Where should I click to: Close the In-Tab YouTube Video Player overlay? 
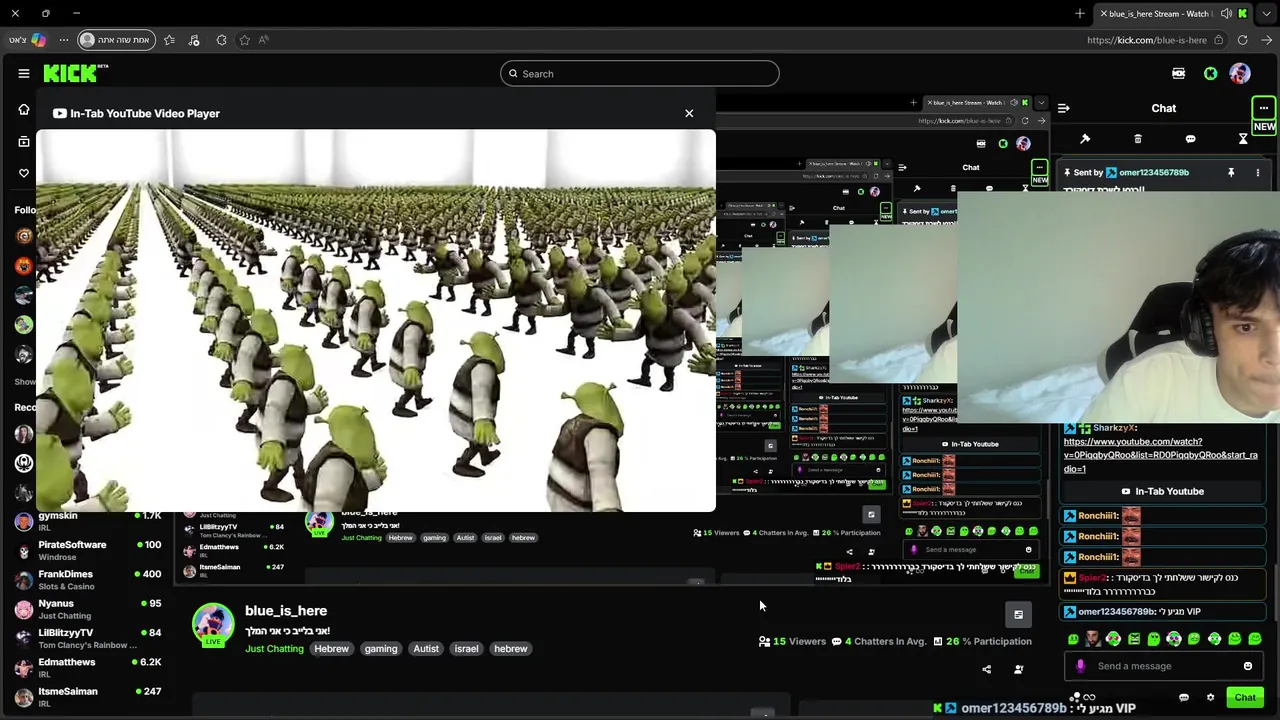689,113
